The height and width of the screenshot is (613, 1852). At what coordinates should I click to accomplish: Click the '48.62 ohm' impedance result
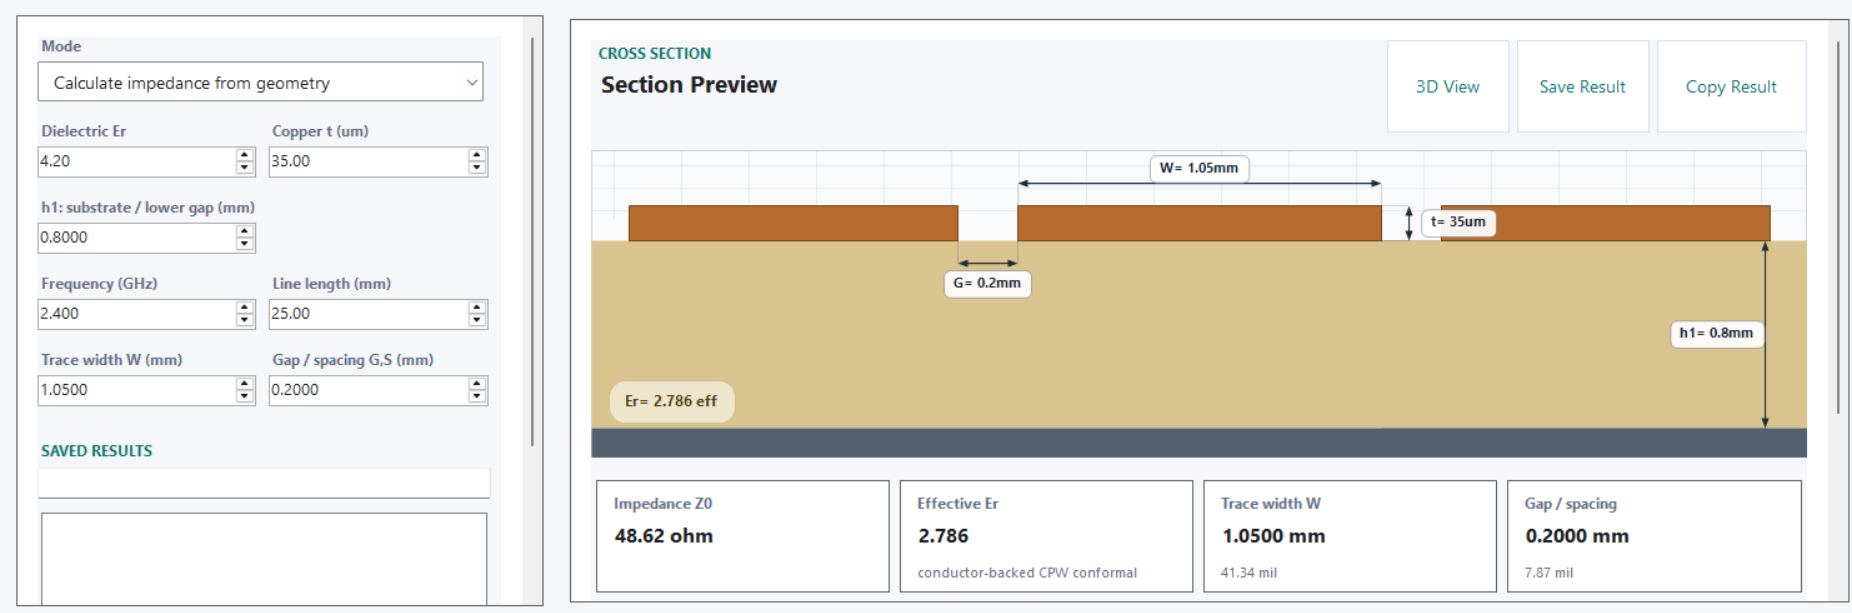[x=664, y=536]
